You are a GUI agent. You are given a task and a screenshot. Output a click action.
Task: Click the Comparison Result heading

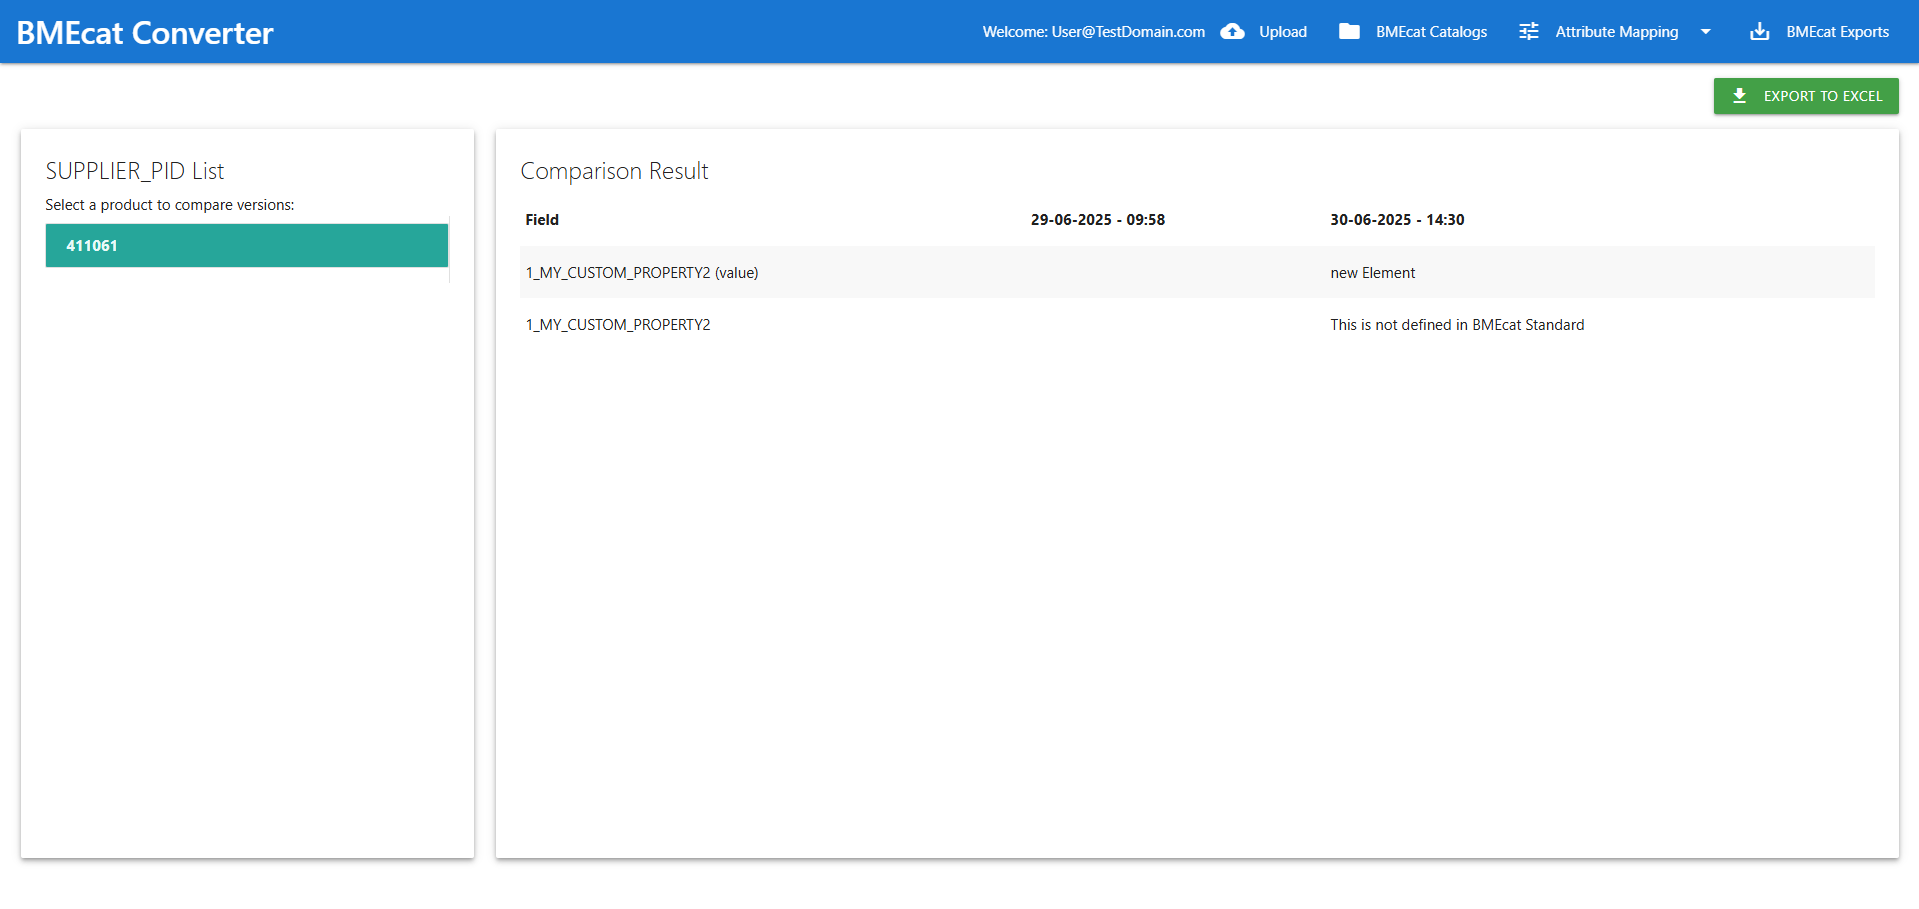614,171
